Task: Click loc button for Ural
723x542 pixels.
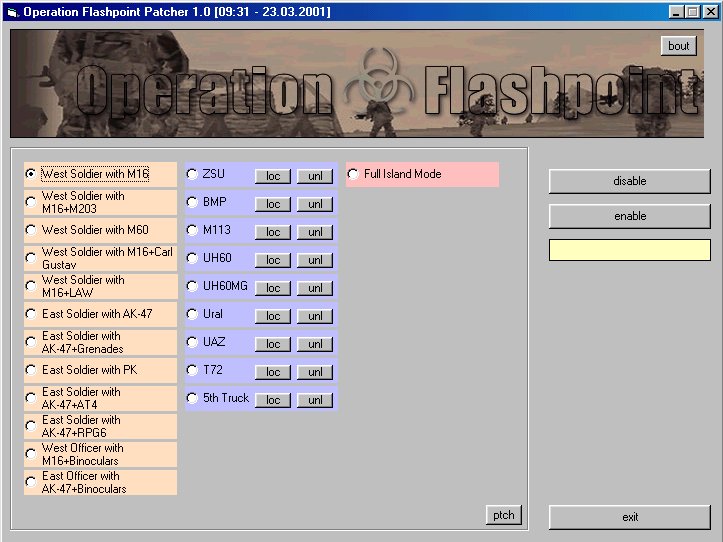Action: tap(273, 316)
